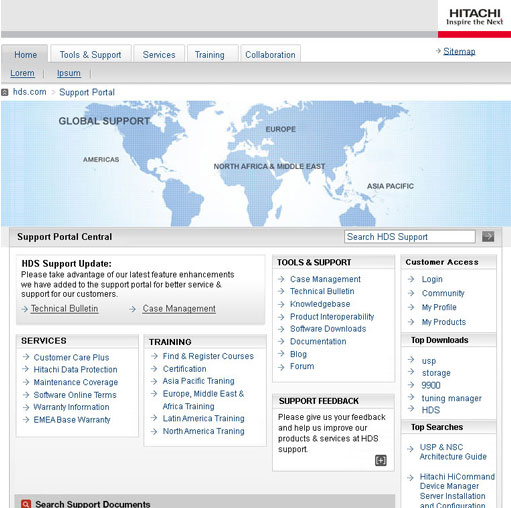Viewport: 511px width, 508px height.
Task: Open Europe, Middle East & Africa Training
Action: tap(203, 400)
